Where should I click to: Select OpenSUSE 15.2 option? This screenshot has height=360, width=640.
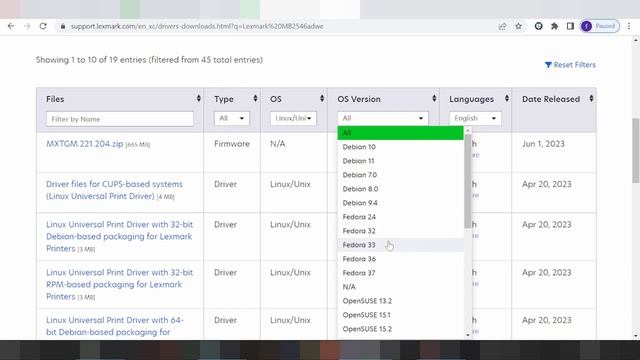tap(400, 329)
